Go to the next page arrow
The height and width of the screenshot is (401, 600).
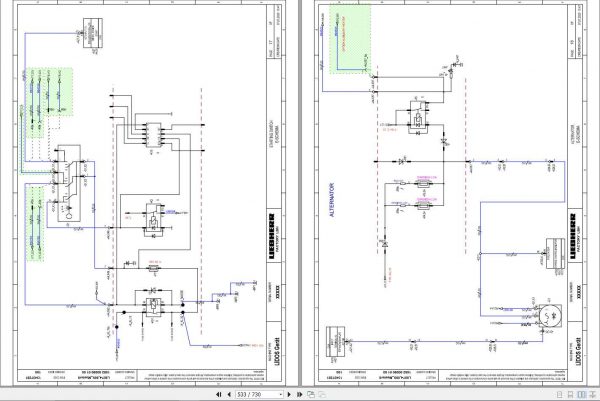[x=289, y=394]
